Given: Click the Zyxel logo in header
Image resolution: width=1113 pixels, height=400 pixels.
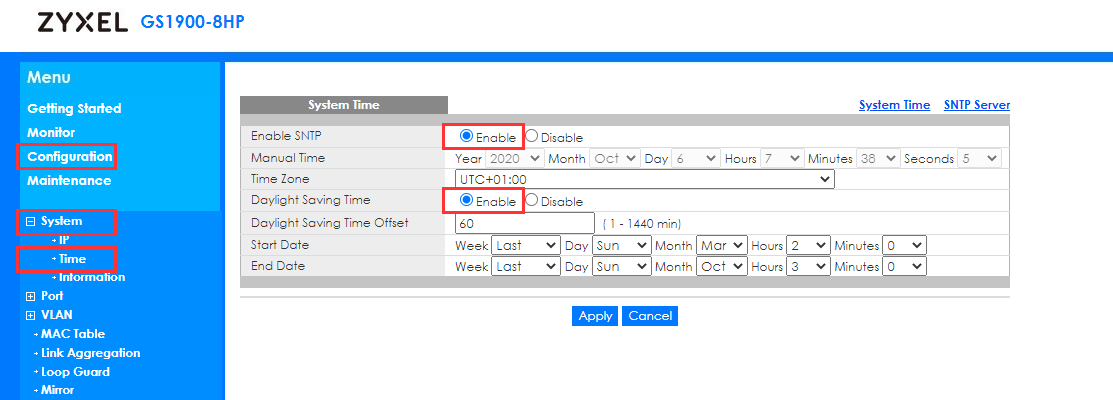Looking at the screenshot, I should [82, 23].
